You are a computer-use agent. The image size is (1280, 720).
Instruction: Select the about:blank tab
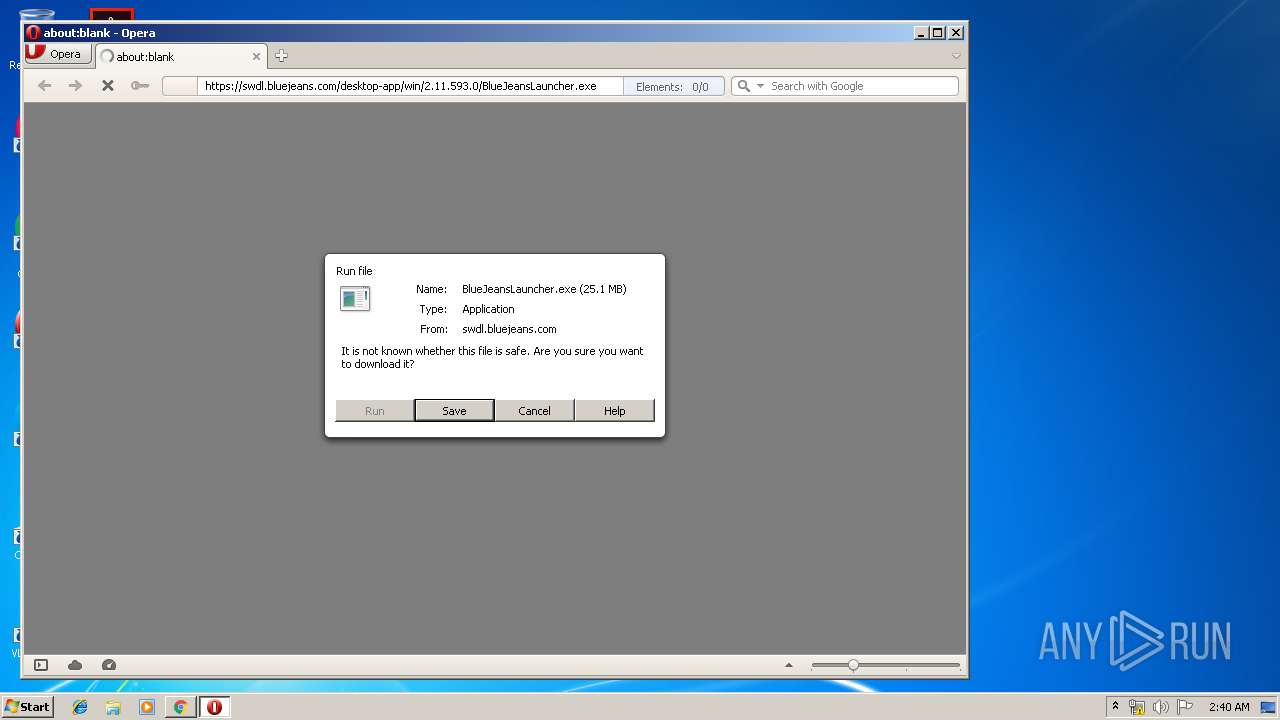pos(180,57)
